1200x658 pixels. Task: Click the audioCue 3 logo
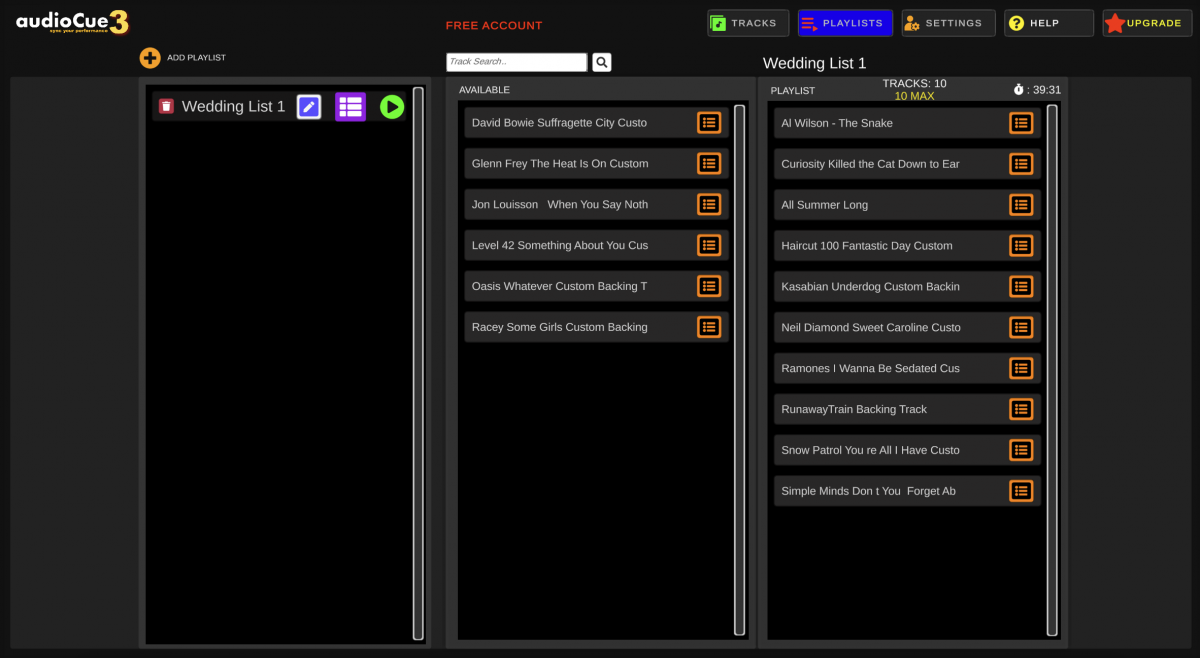(x=72, y=22)
